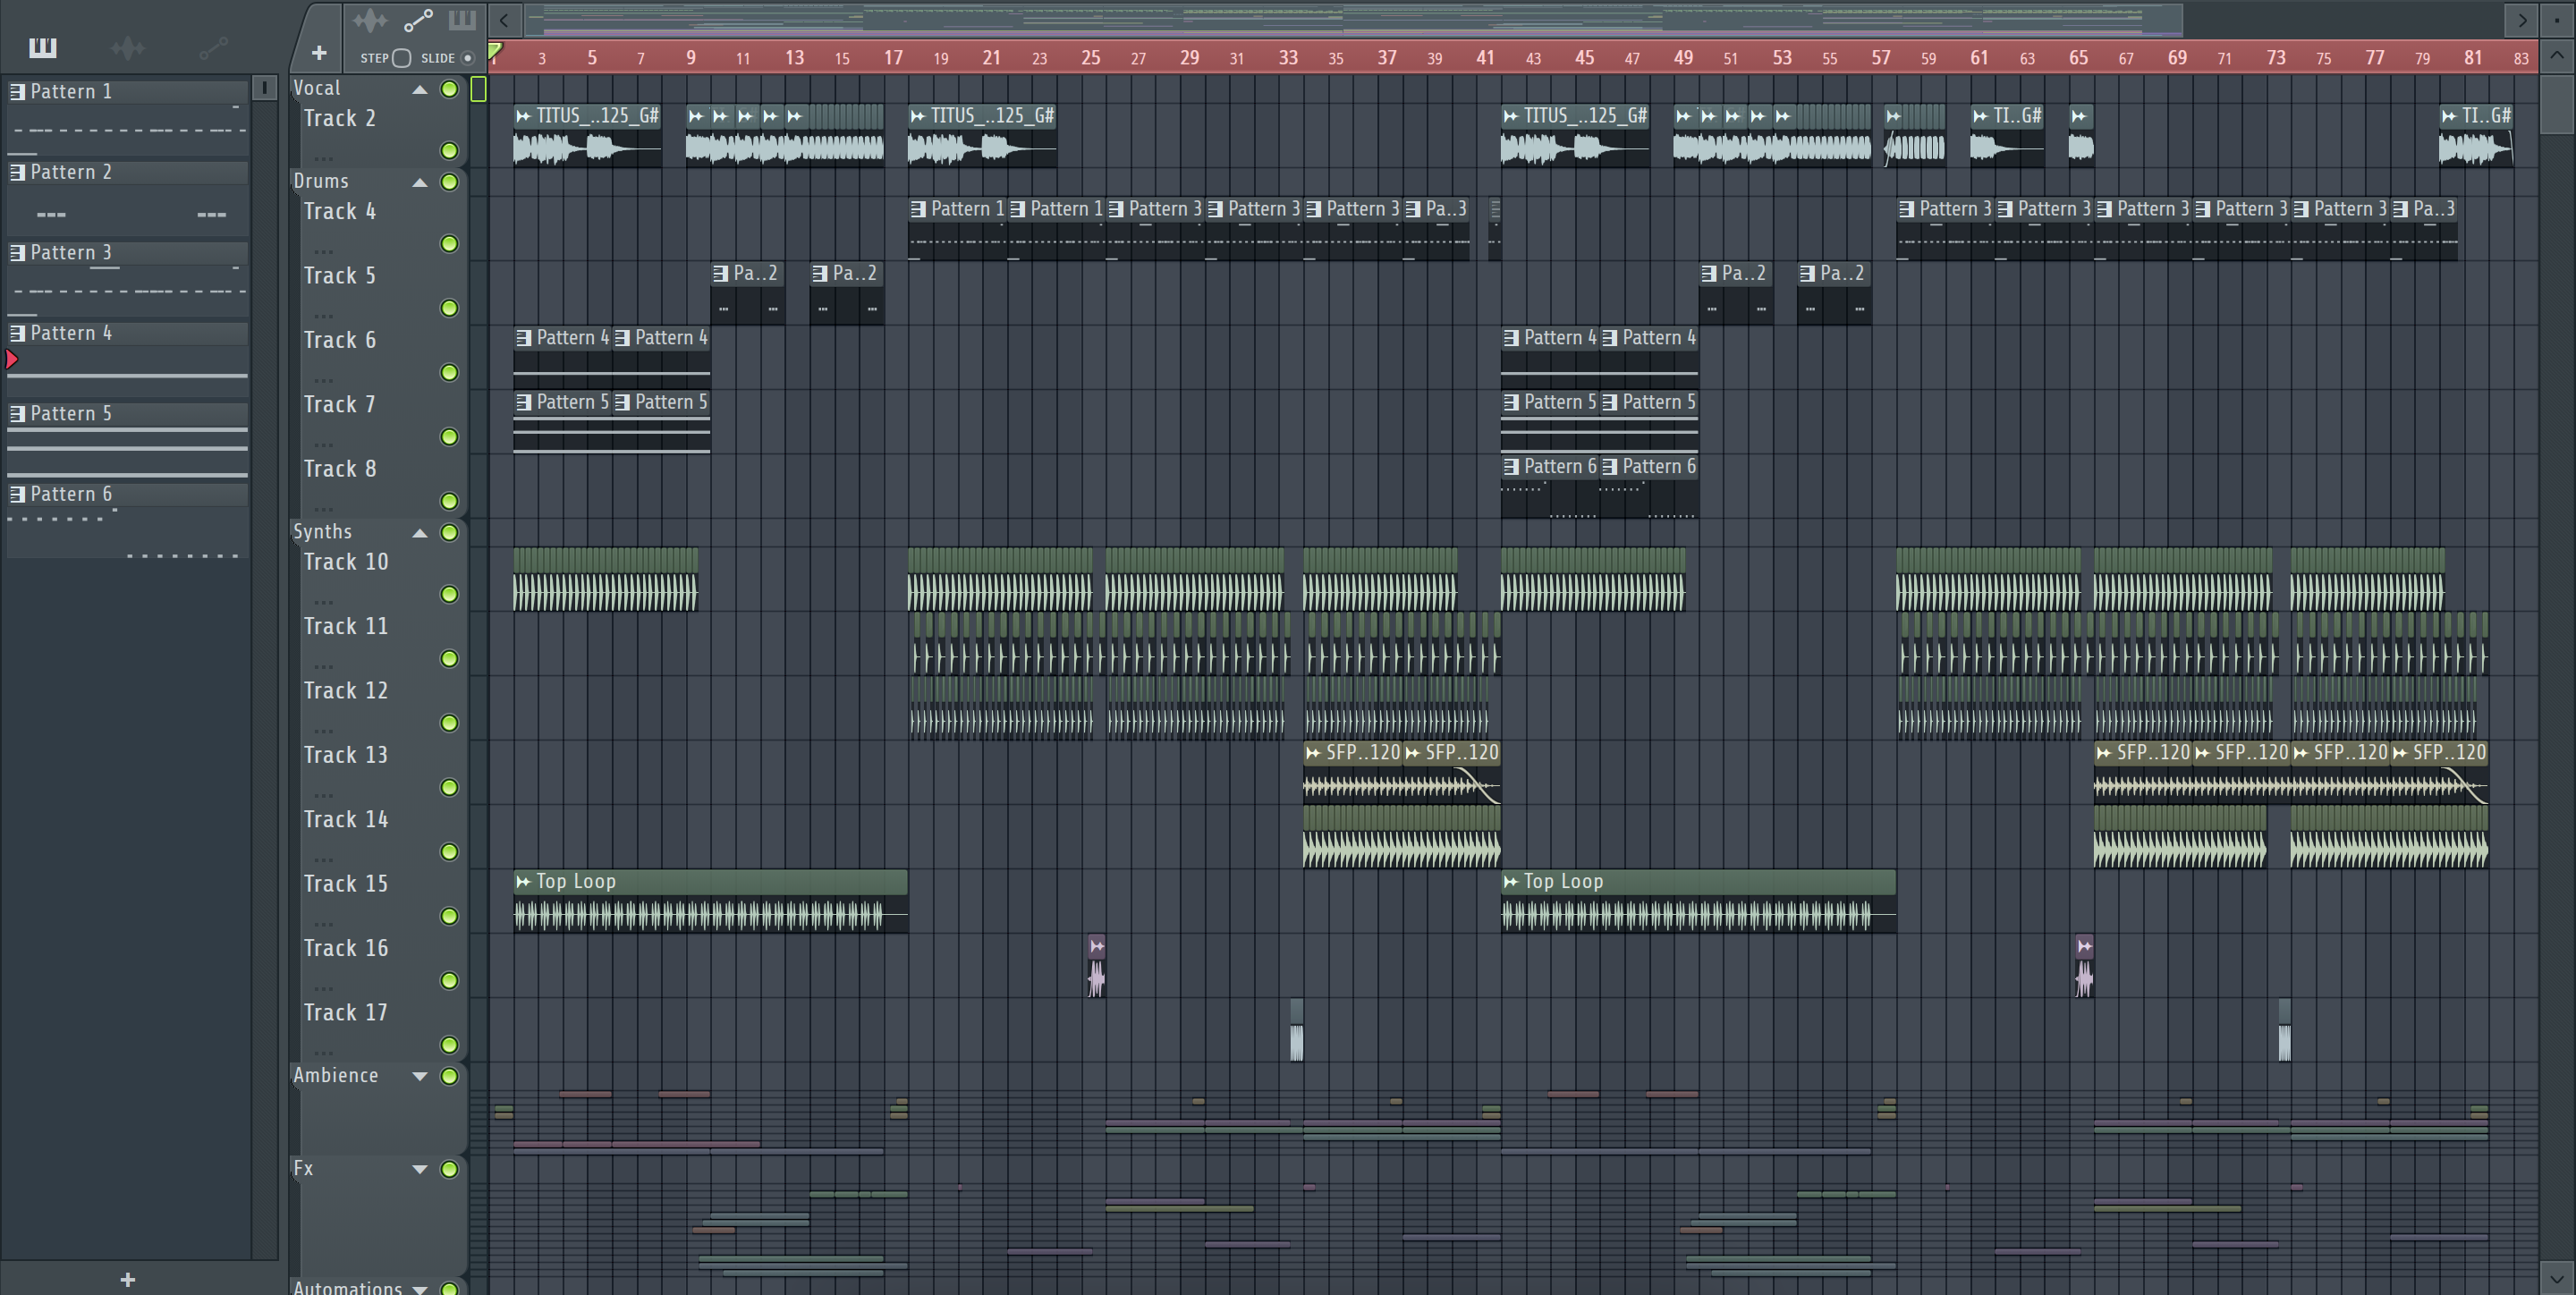Click the overview scroll-right arrow
Viewport: 2576px width, 1295px height.
coord(2522,19)
